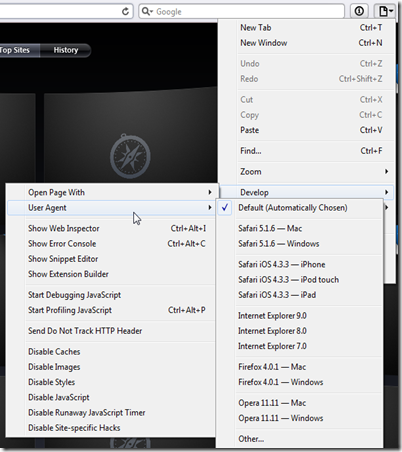This screenshot has height=452, width=402.
Task: Toggle Disable Site-specific Hacks
Action: point(112,428)
